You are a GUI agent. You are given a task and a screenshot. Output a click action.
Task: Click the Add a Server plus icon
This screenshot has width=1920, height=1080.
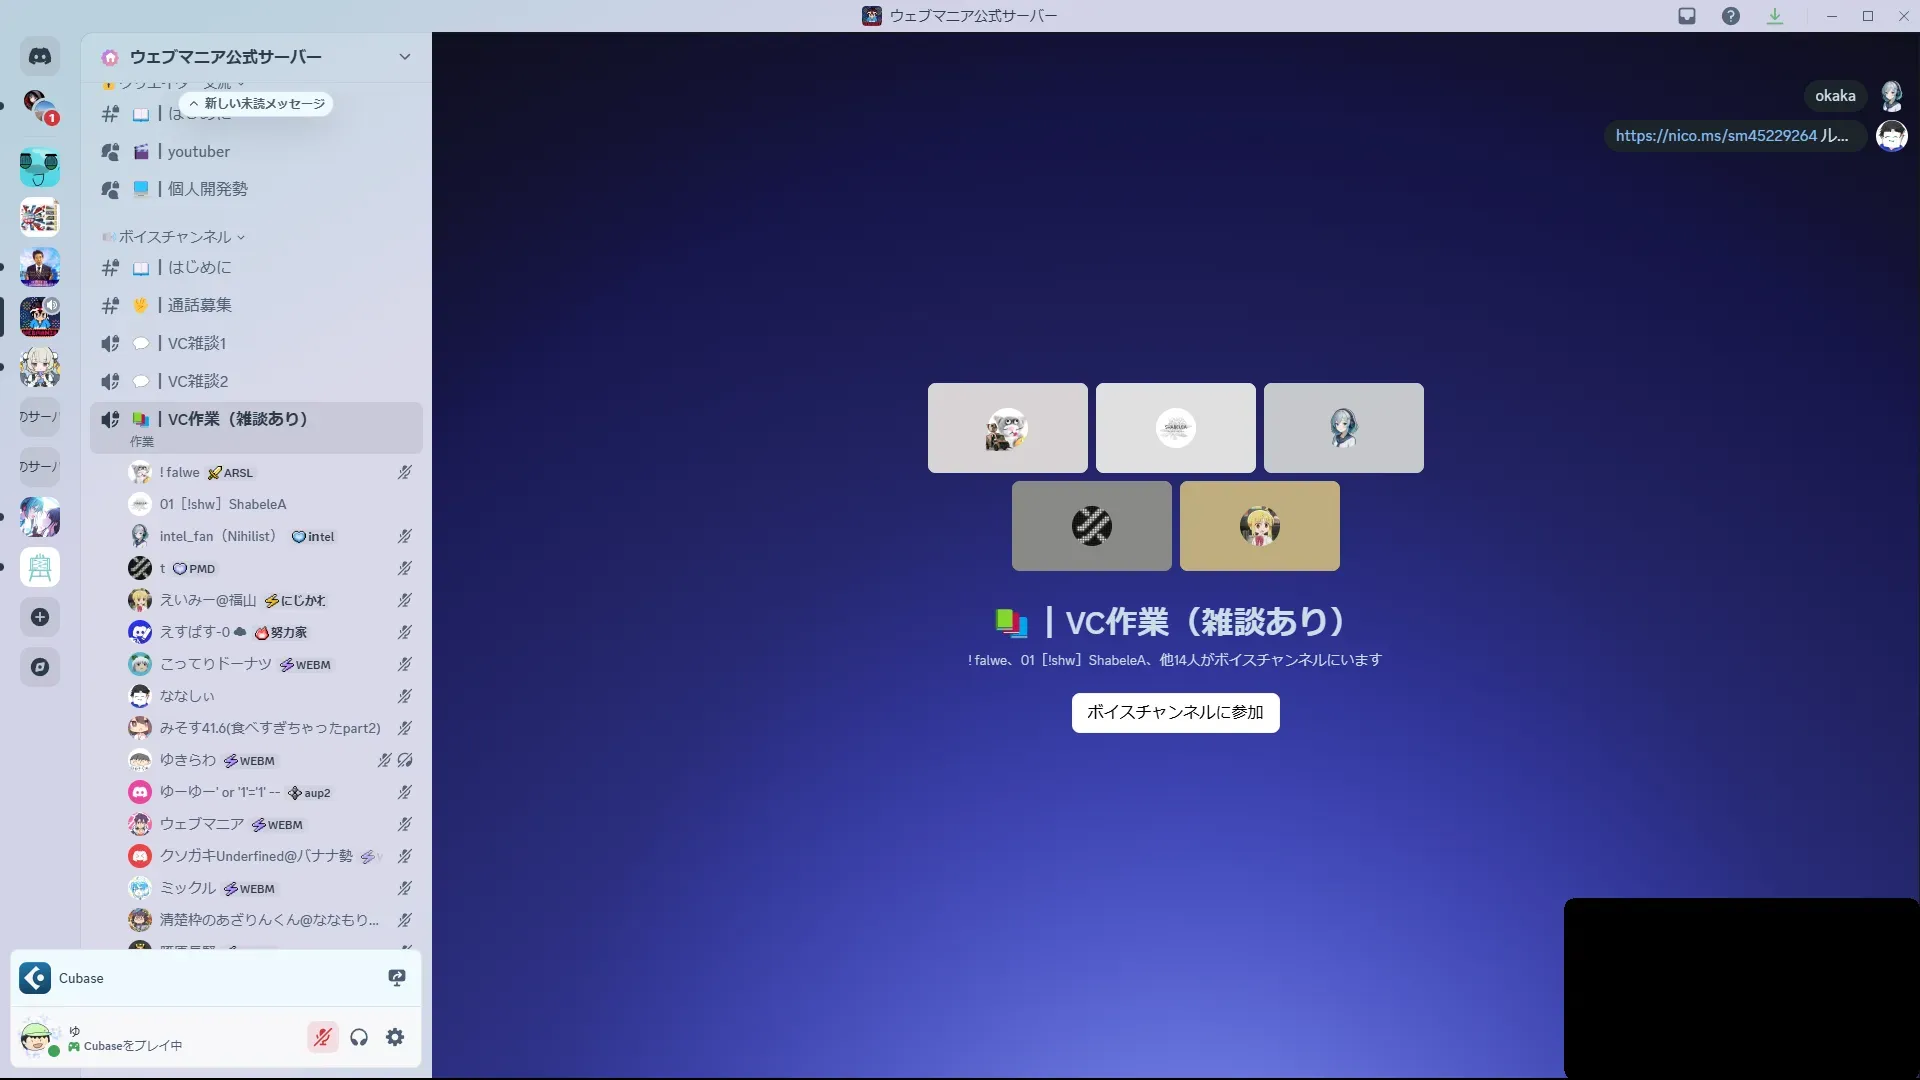(40, 617)
